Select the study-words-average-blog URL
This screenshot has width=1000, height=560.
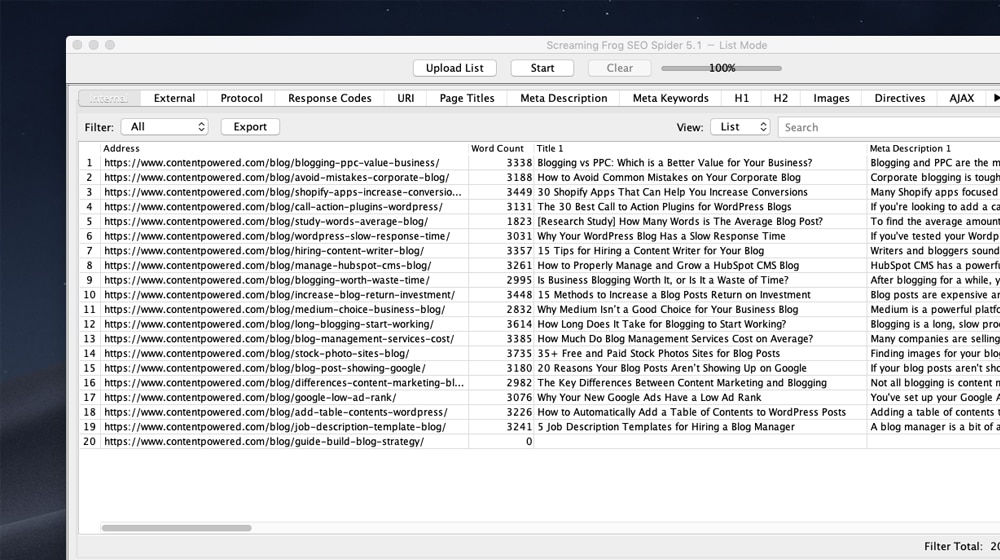(x=266, y=221)
